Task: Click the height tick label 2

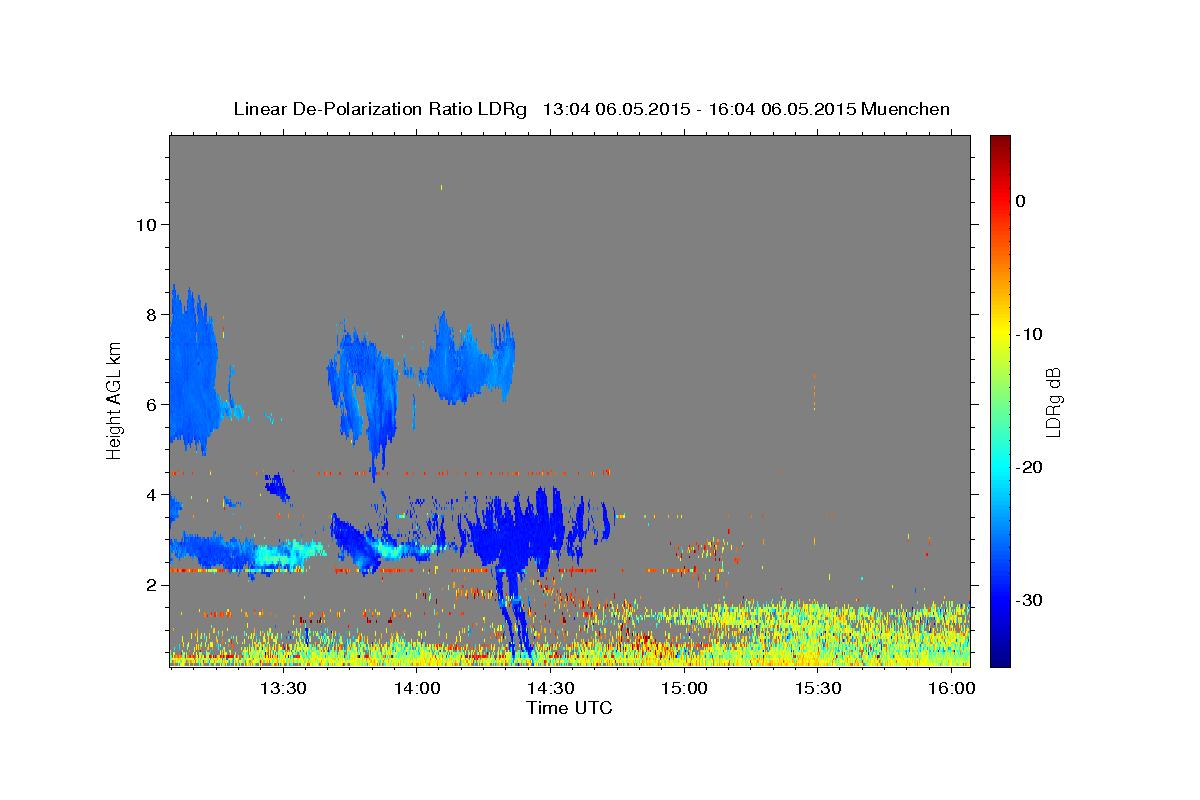Action: pyautogui.click(x=151, y=584)
